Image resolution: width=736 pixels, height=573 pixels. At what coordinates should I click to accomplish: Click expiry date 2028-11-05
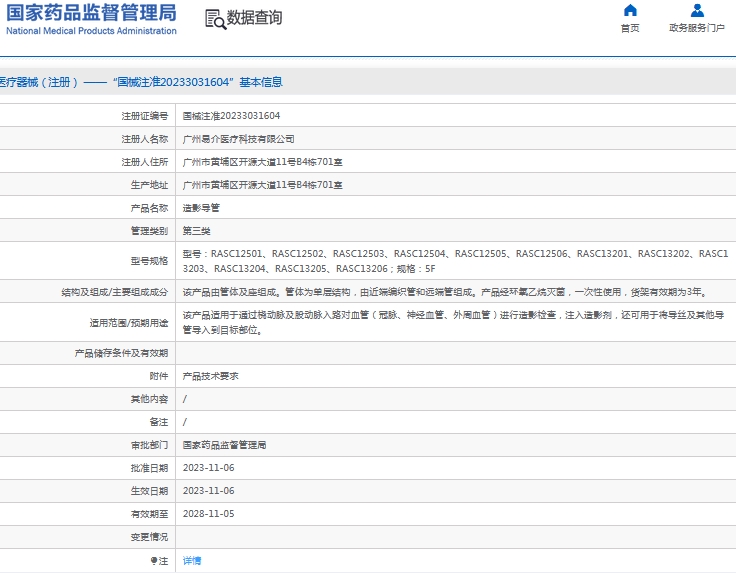[x=208, y=514]
